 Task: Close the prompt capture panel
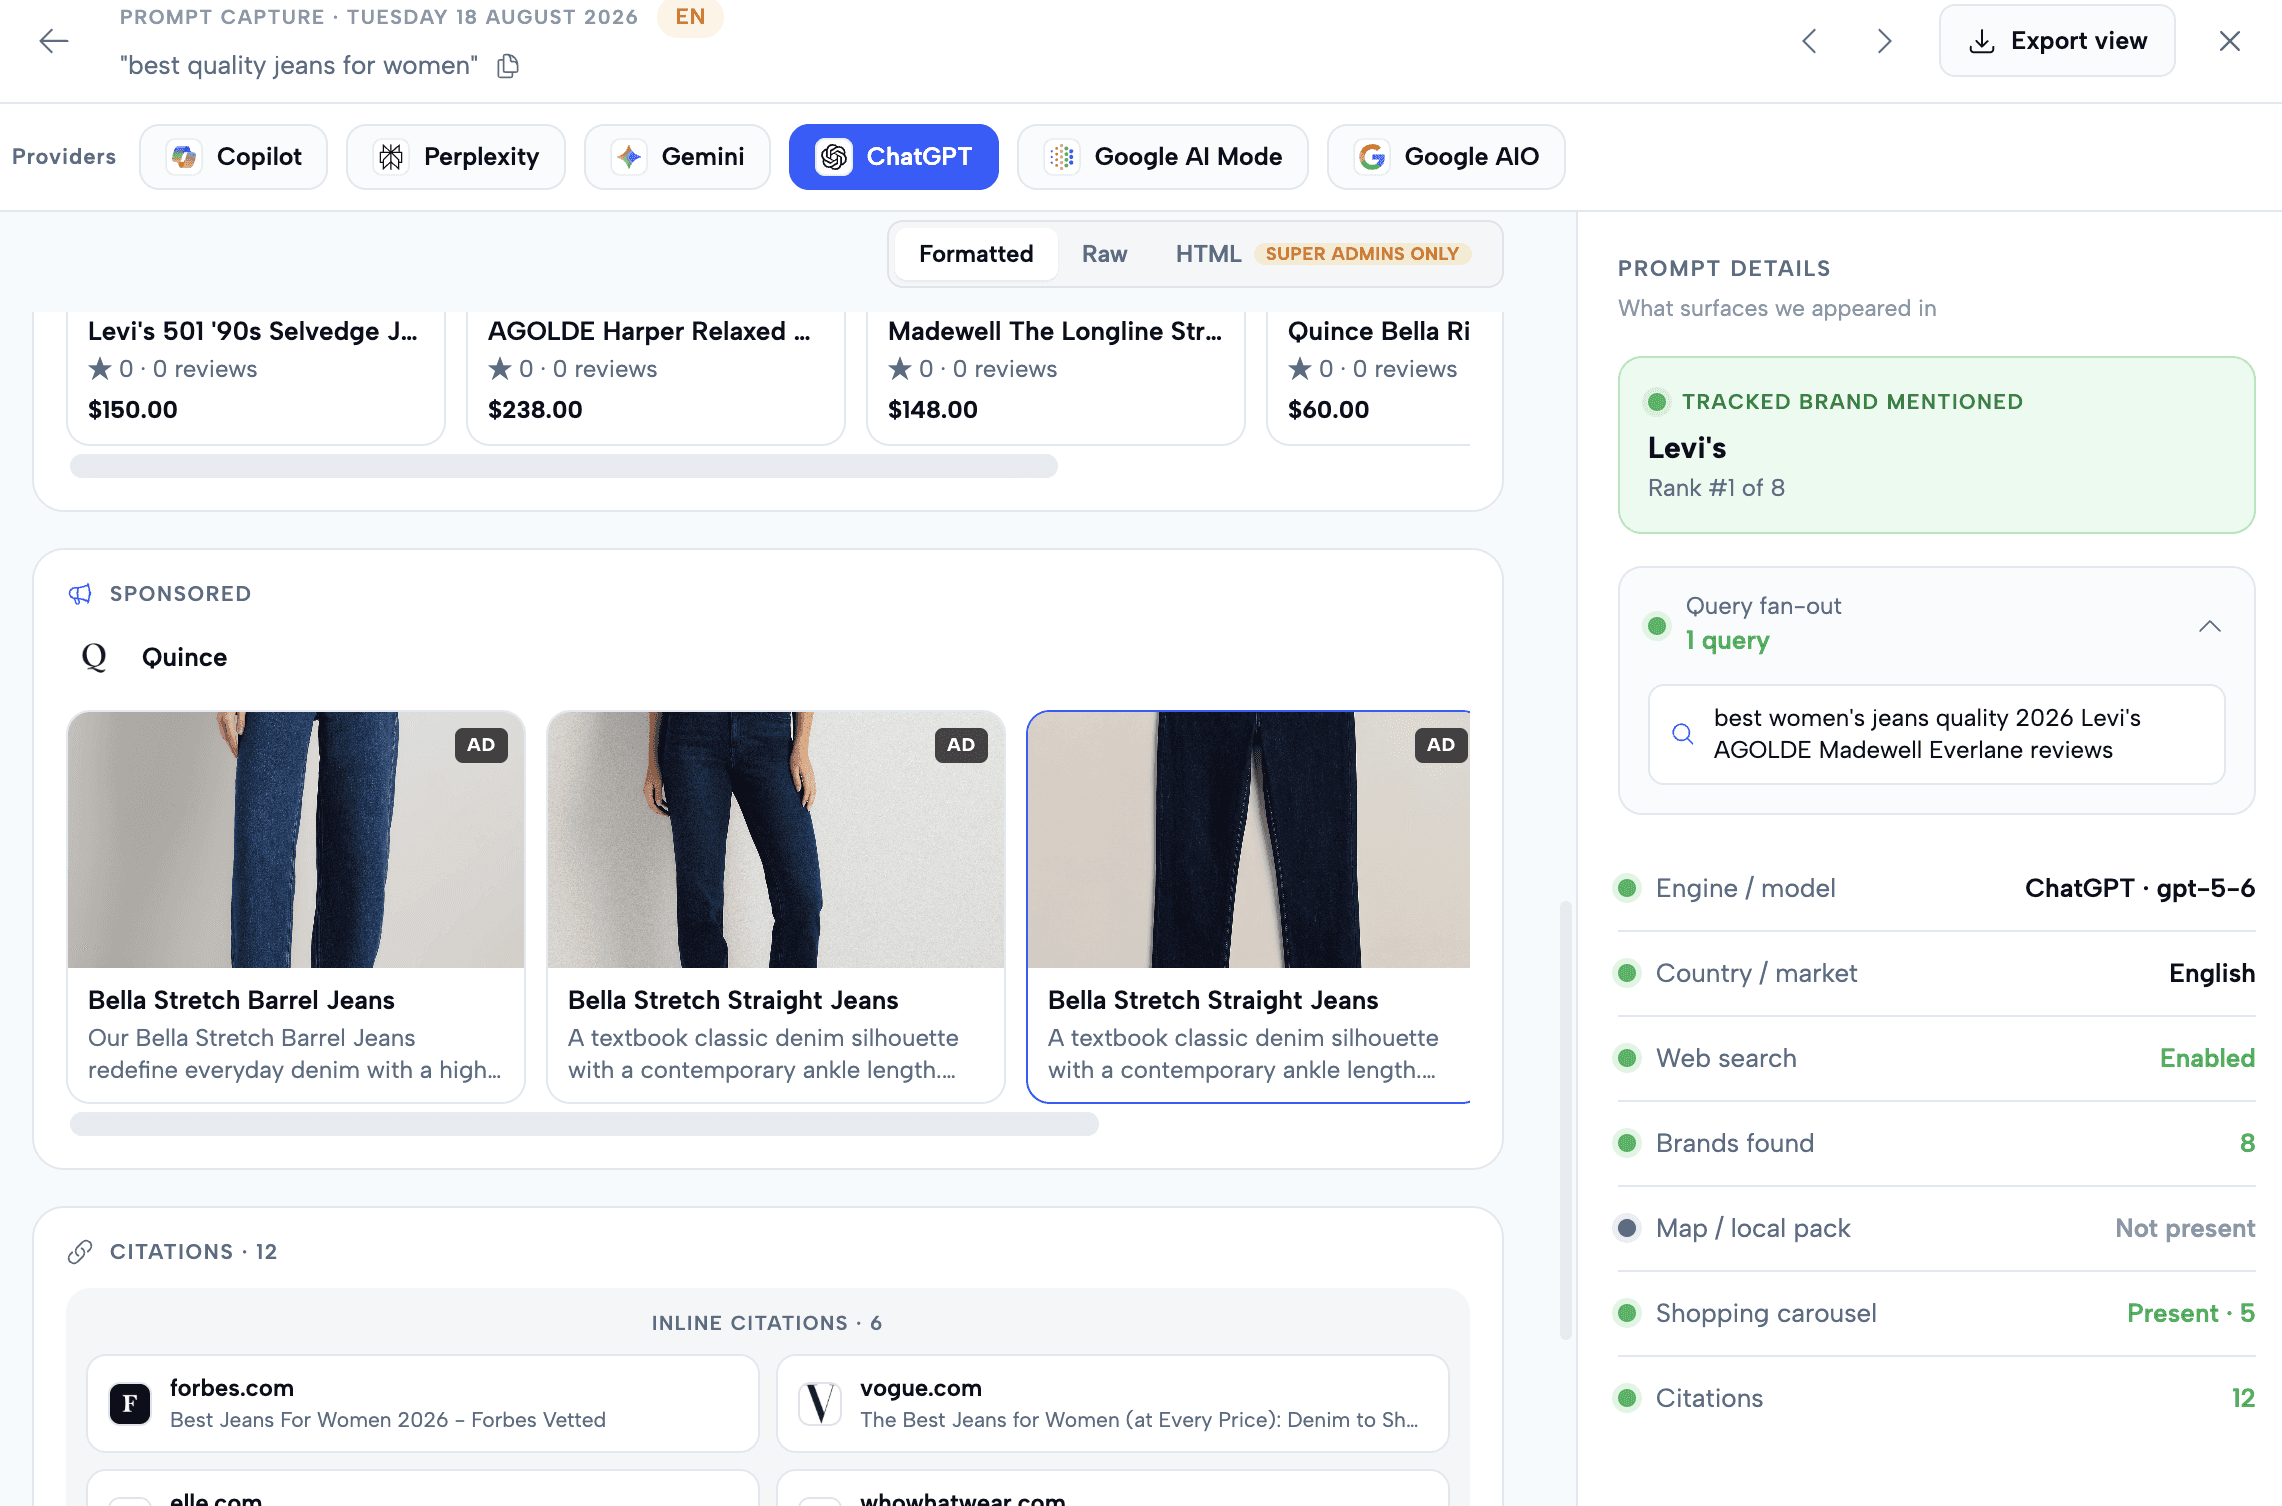click(x=2229, y=41)
